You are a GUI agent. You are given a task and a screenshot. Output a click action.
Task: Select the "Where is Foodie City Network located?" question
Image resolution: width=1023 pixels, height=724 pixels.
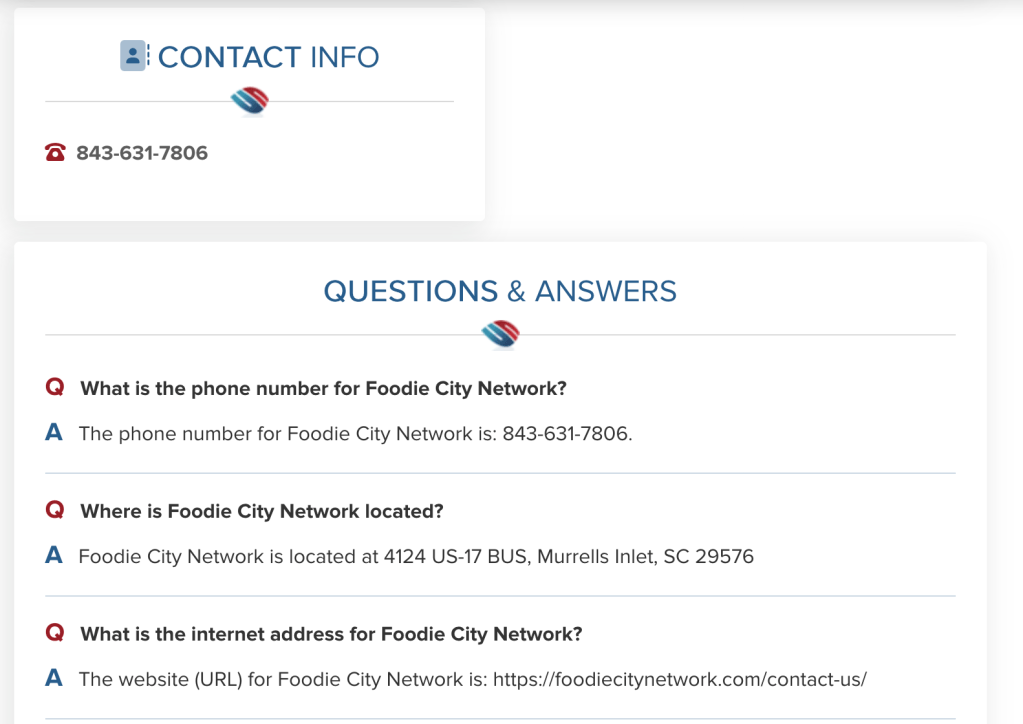coord(261,511)
